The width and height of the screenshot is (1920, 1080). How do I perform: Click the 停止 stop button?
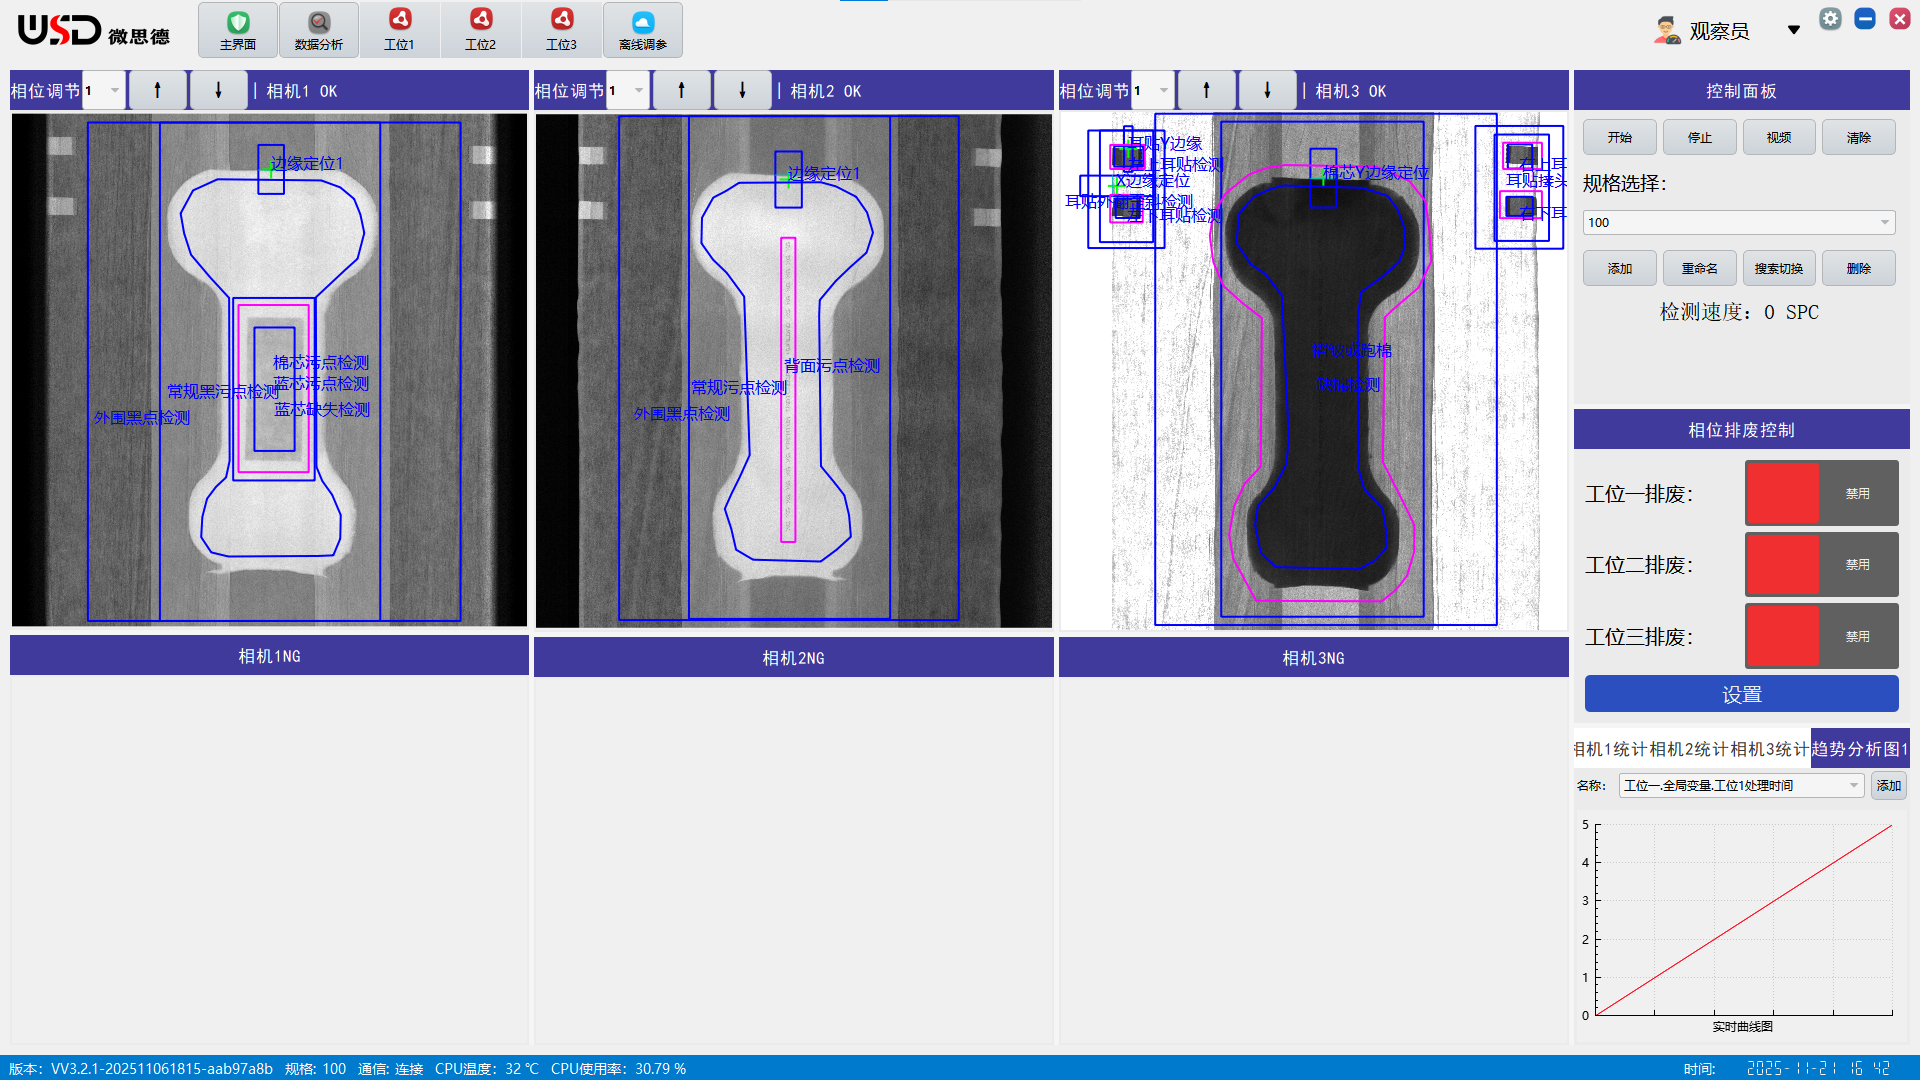pyautogui.click(x=1700, y=138)
